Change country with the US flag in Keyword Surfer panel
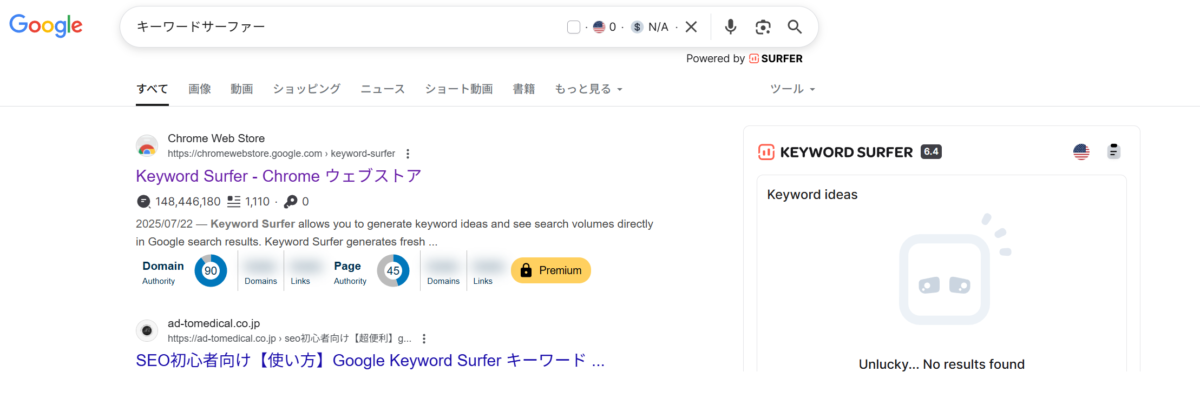This screenshot has width=1200, height=405. [1081, 152]
